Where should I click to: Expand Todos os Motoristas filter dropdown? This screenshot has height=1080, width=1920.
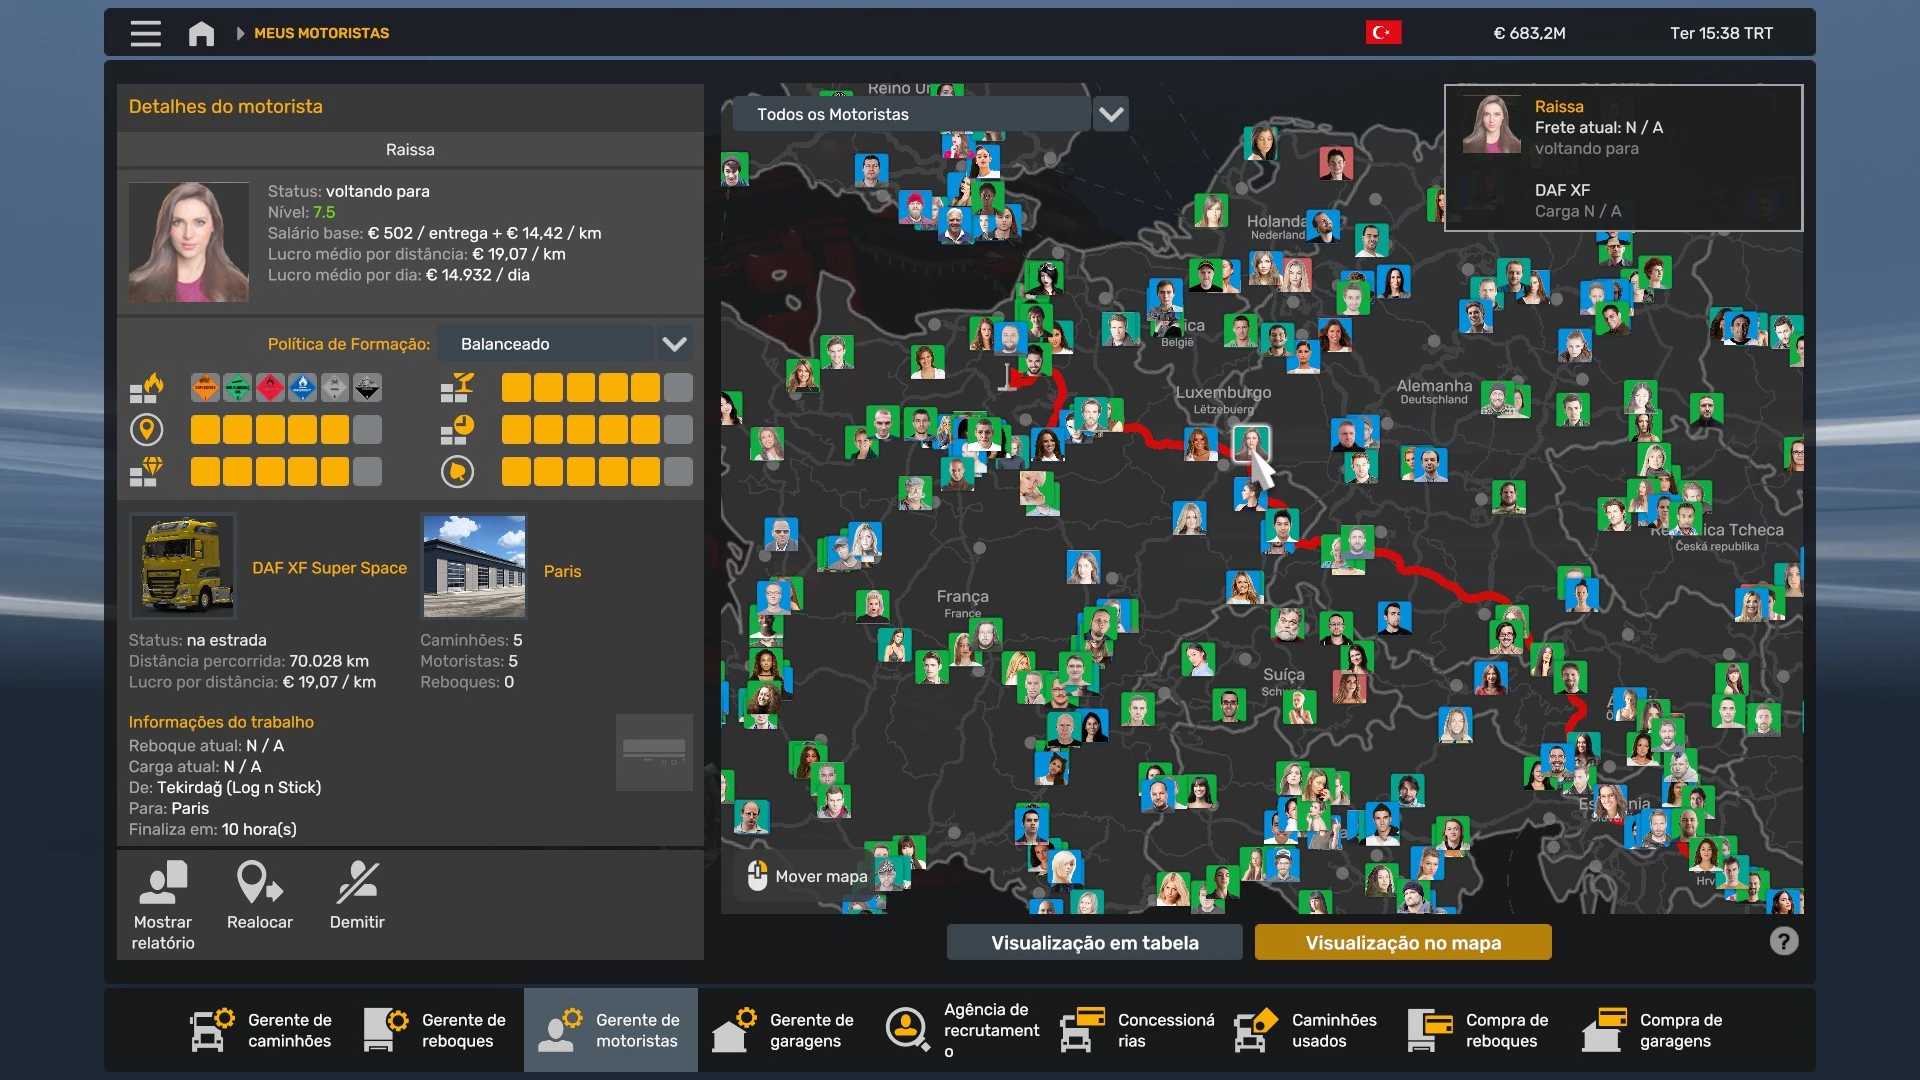click(x=1111, y=114)
